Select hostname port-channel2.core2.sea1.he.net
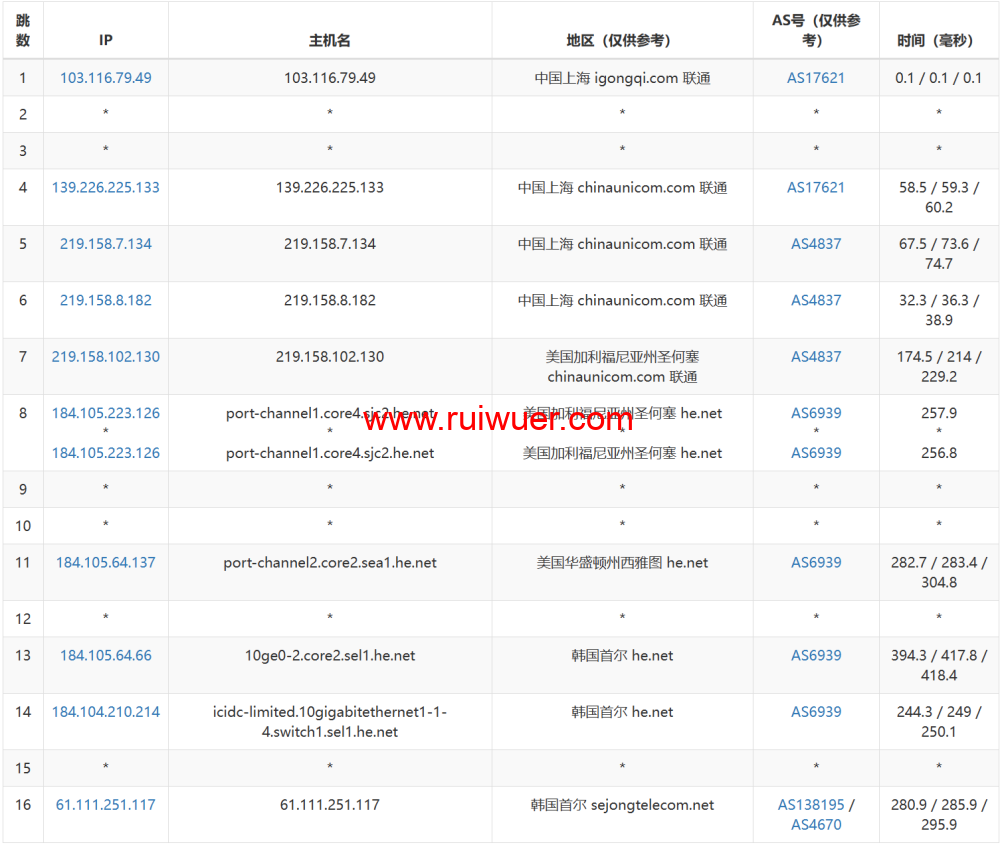The image size is (1000, 849). coord(330,563)
